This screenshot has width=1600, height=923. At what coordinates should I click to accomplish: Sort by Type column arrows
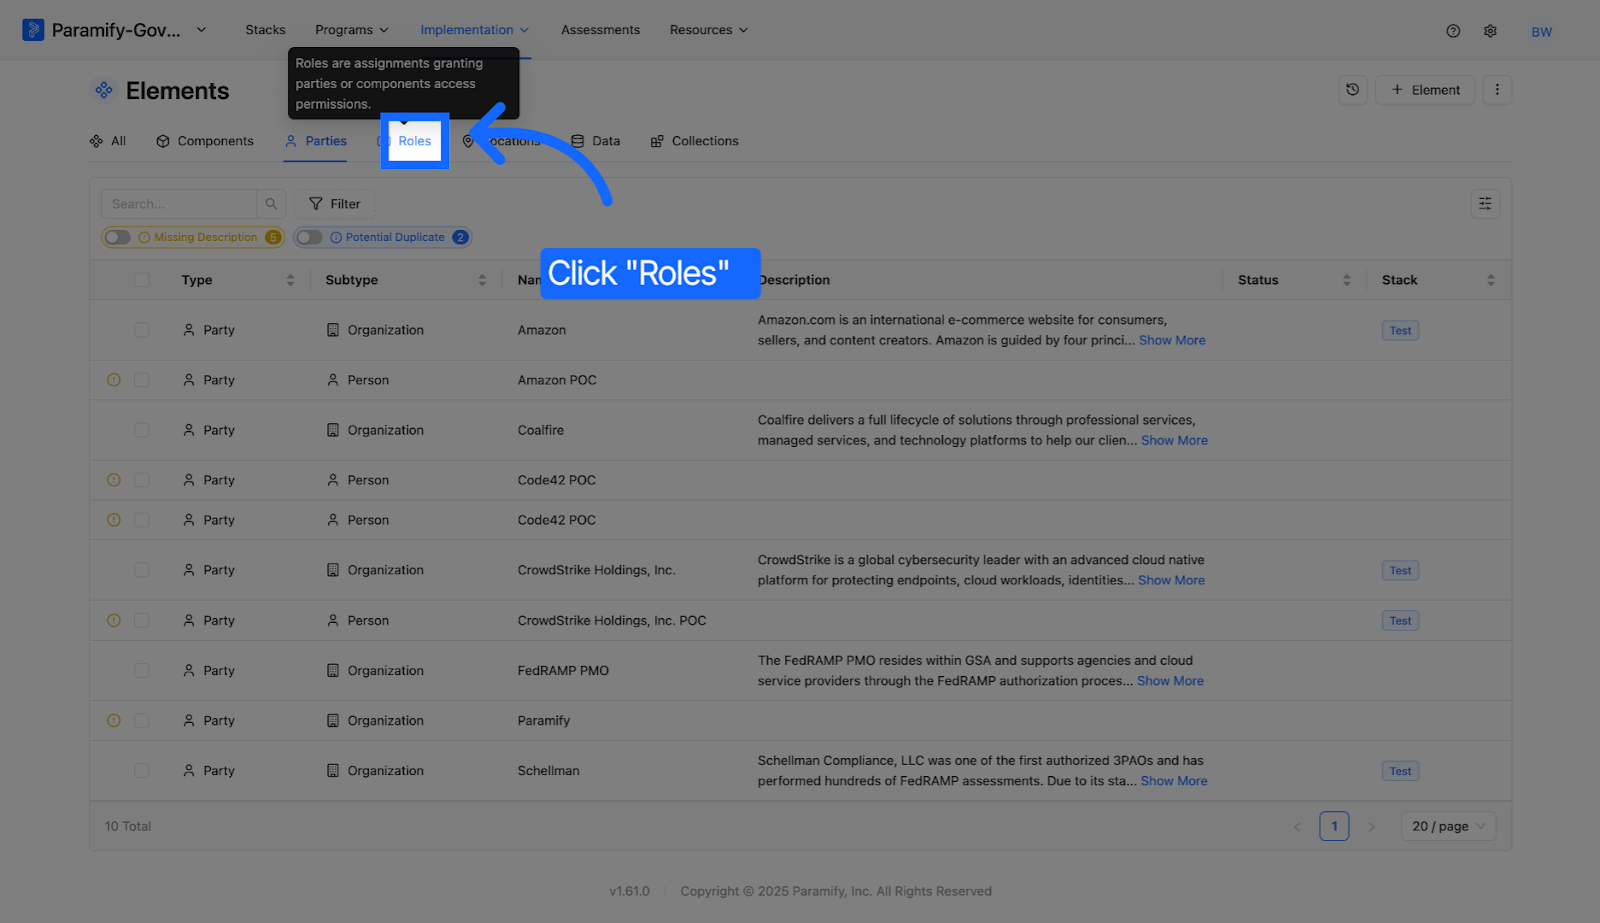pos(290,280)
